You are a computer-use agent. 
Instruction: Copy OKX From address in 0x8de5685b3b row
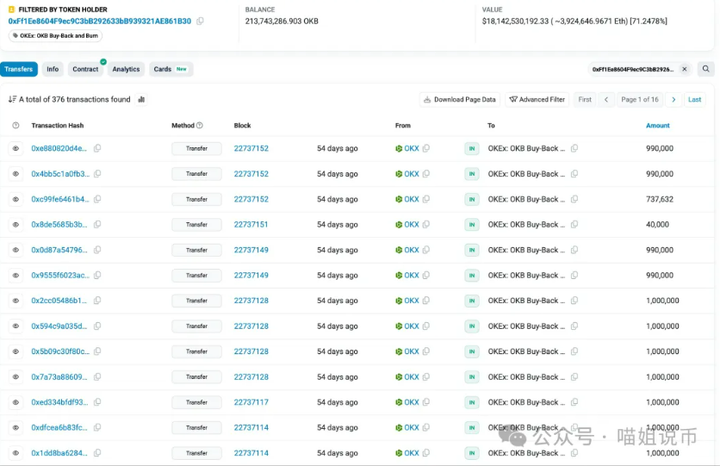point(426,225)
